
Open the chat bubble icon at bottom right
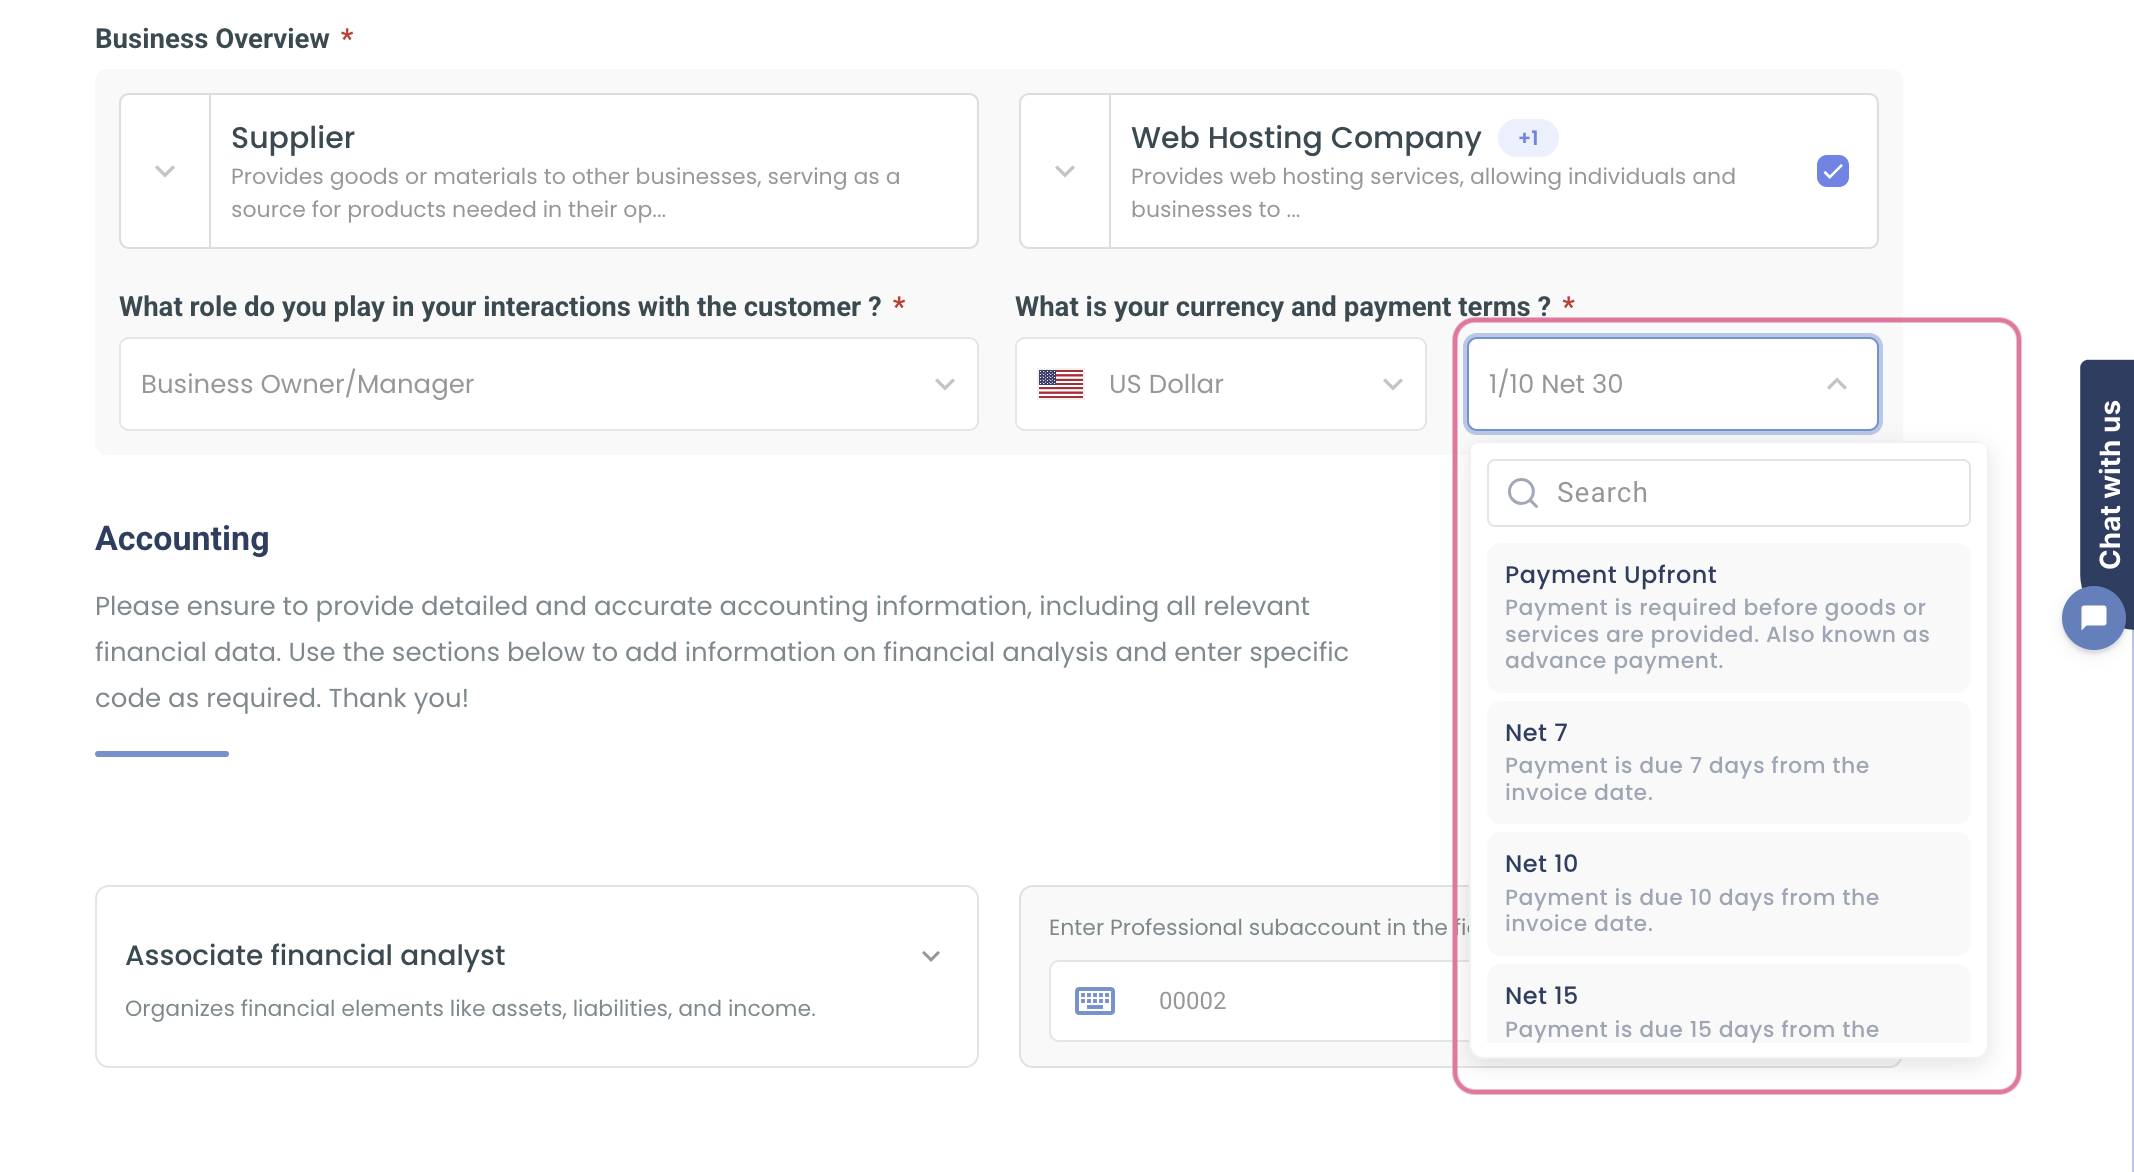tap(2093, 618)
